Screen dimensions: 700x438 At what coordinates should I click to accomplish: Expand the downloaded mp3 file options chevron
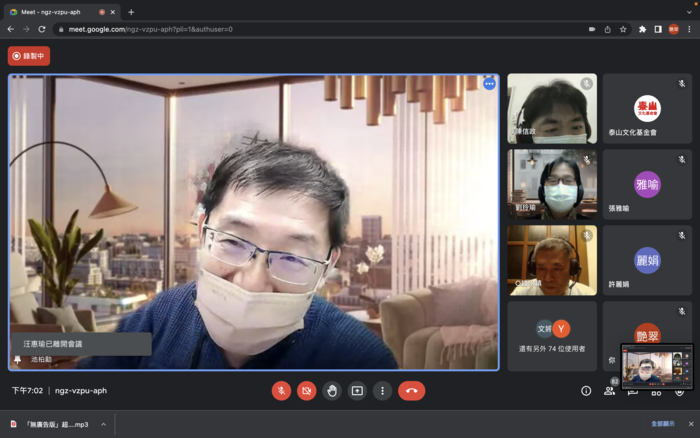point(103,424)
